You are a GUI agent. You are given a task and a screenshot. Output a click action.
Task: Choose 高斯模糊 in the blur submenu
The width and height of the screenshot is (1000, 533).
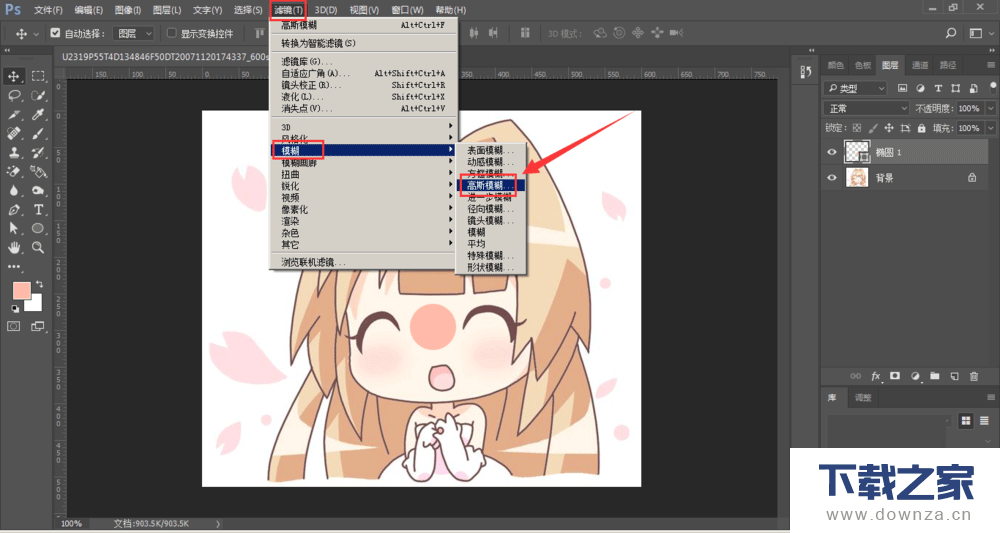(489, 186)
